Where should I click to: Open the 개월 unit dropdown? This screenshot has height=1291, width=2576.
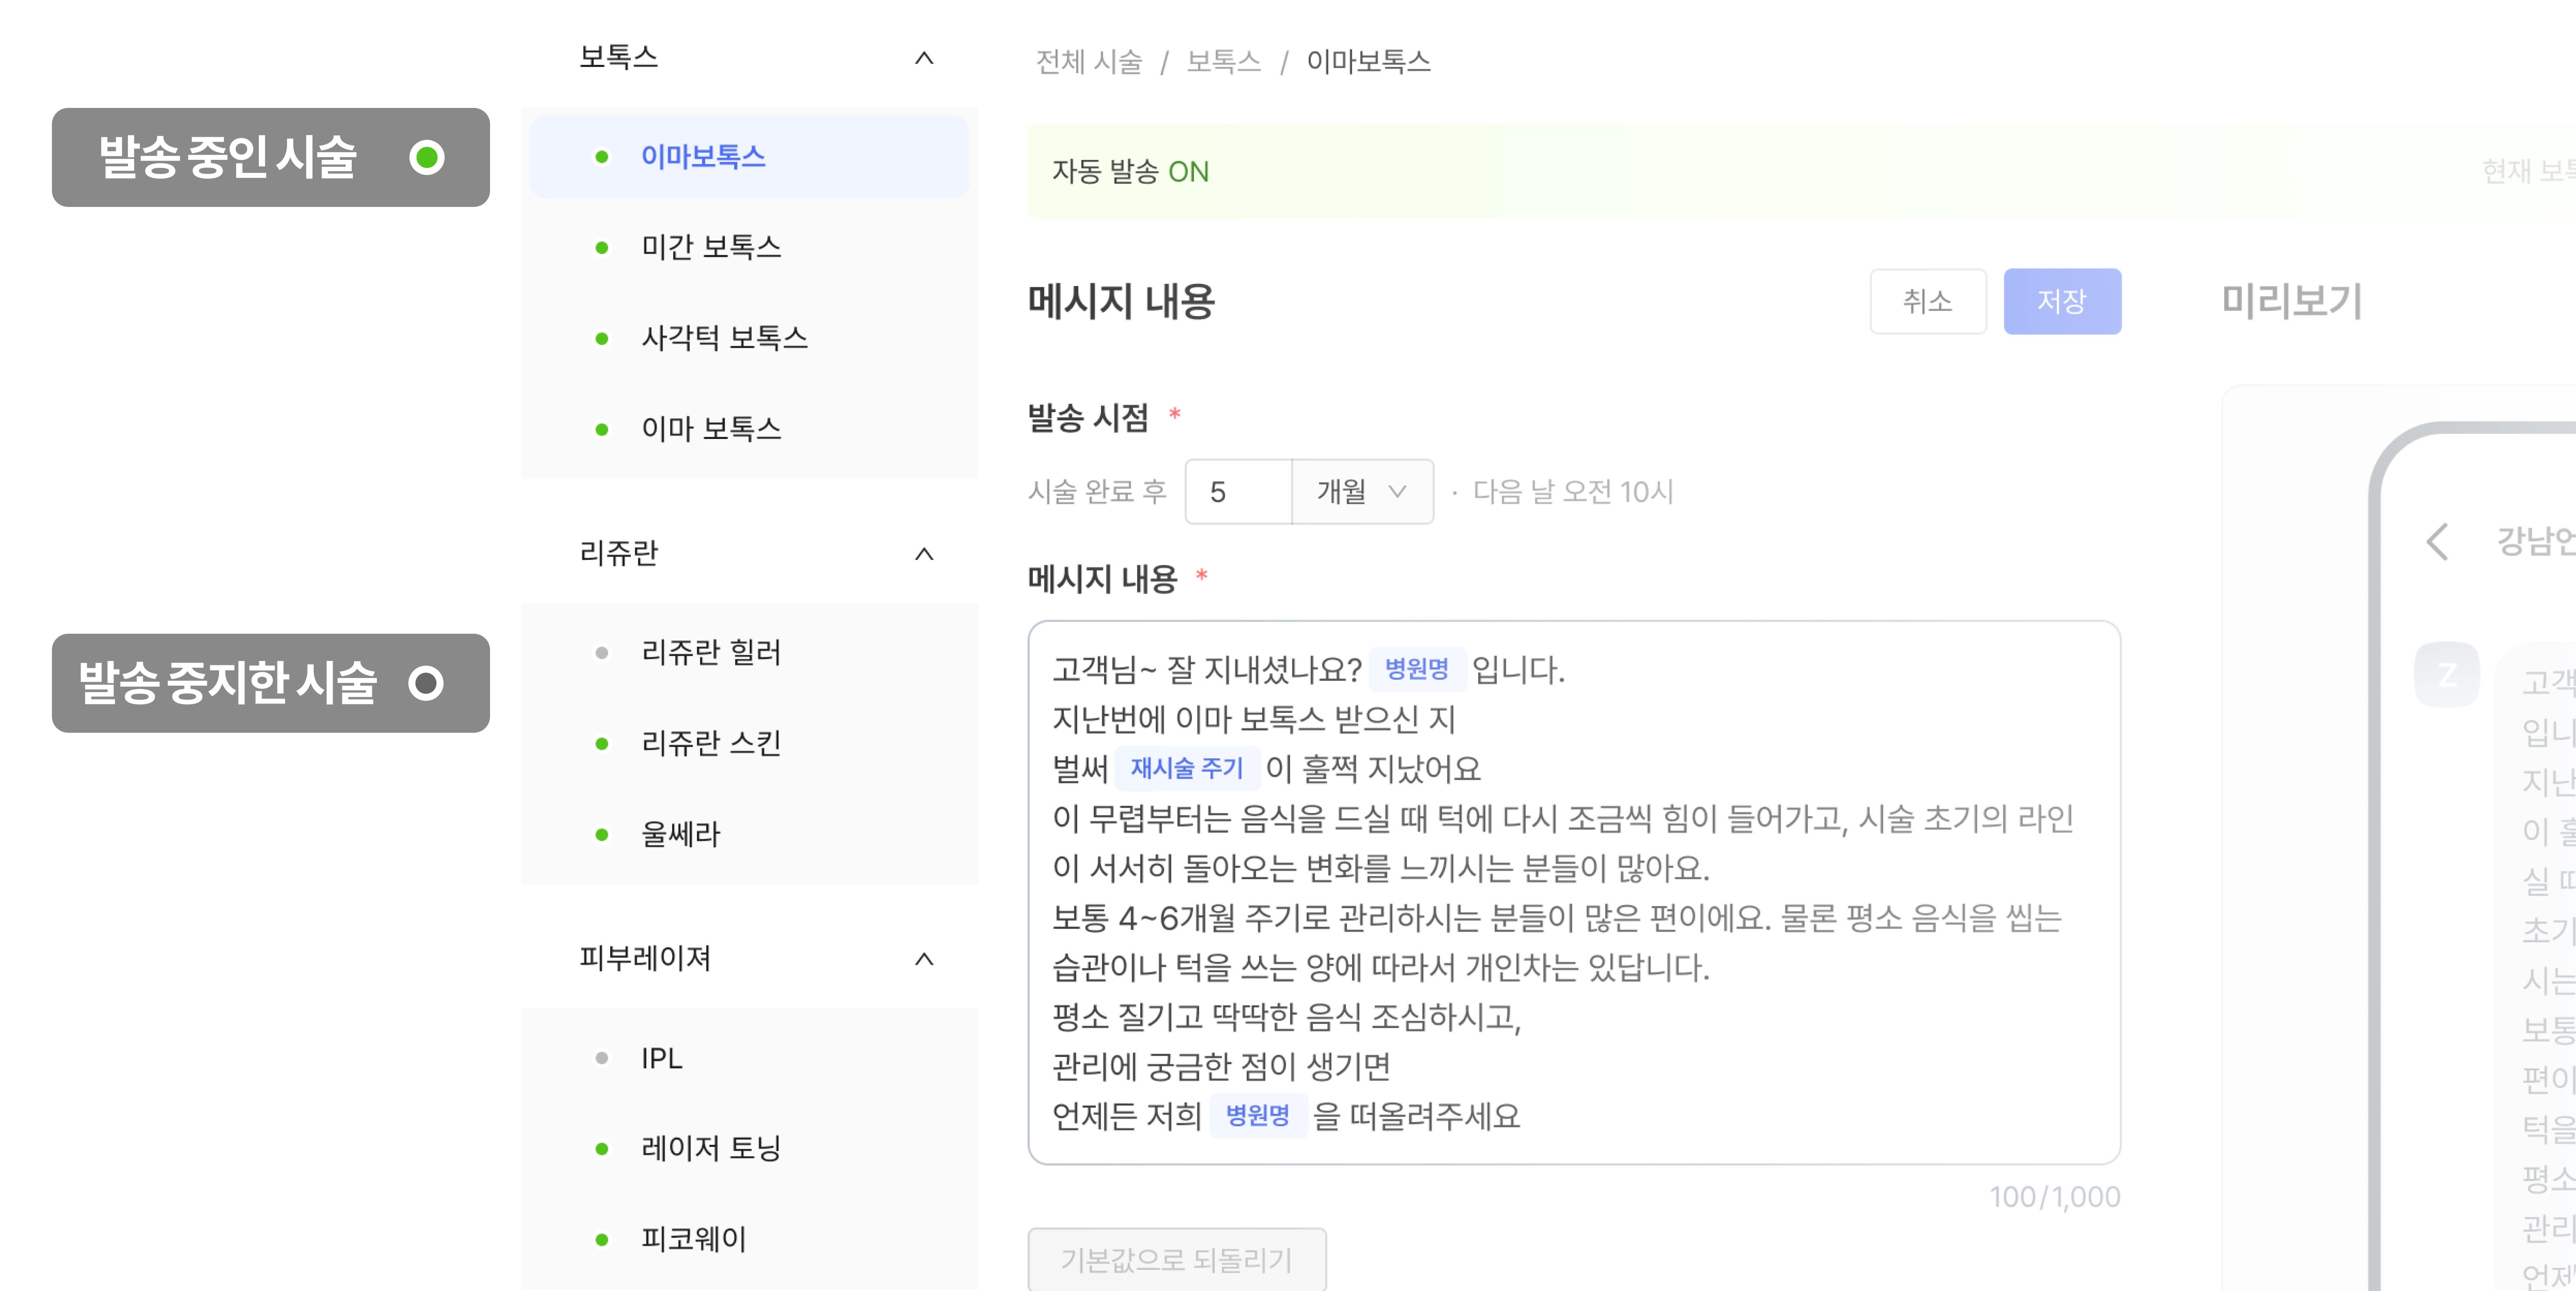pos(1362,491)
